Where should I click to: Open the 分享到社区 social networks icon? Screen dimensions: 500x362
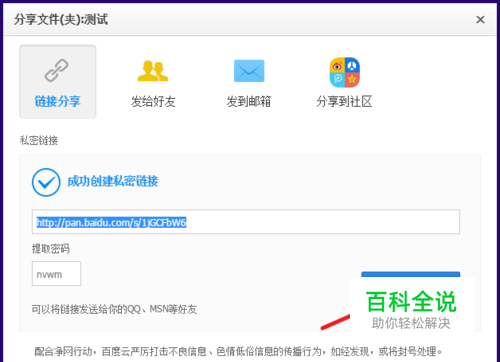click(345, 72)
